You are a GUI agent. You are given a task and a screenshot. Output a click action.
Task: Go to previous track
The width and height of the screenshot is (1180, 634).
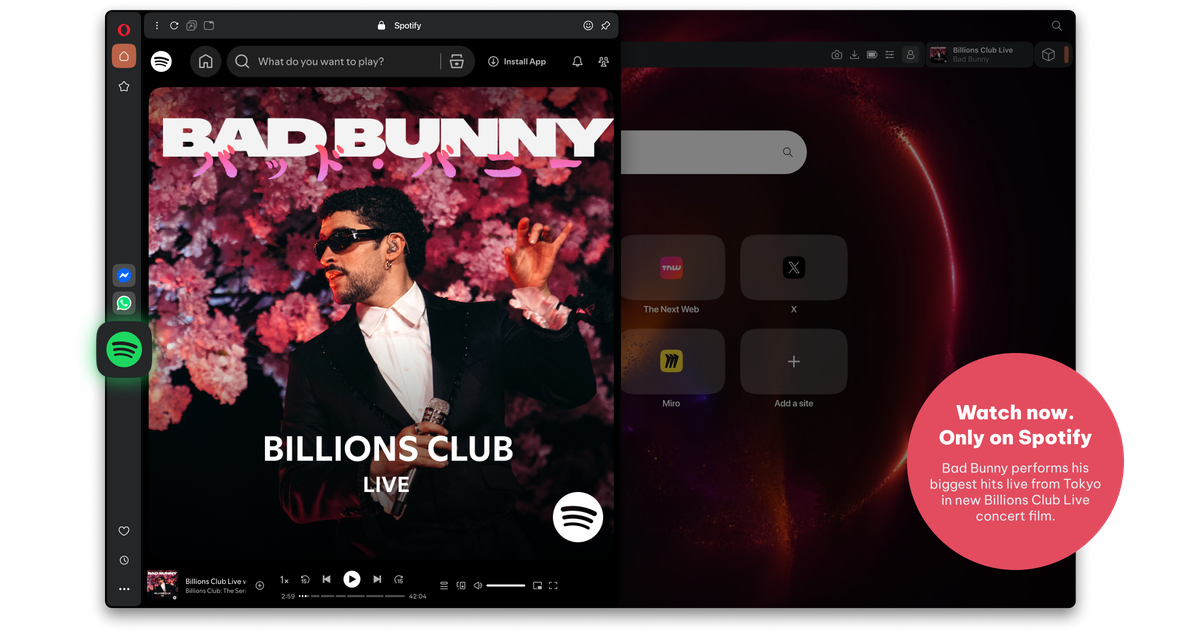point(327,579)
